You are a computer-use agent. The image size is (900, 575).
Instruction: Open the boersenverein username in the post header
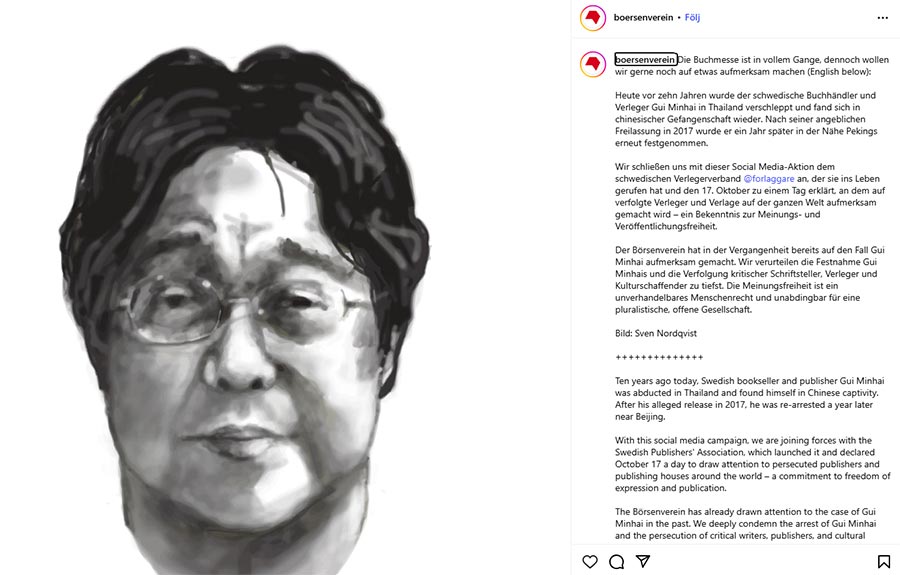click(x=643, y=17)
